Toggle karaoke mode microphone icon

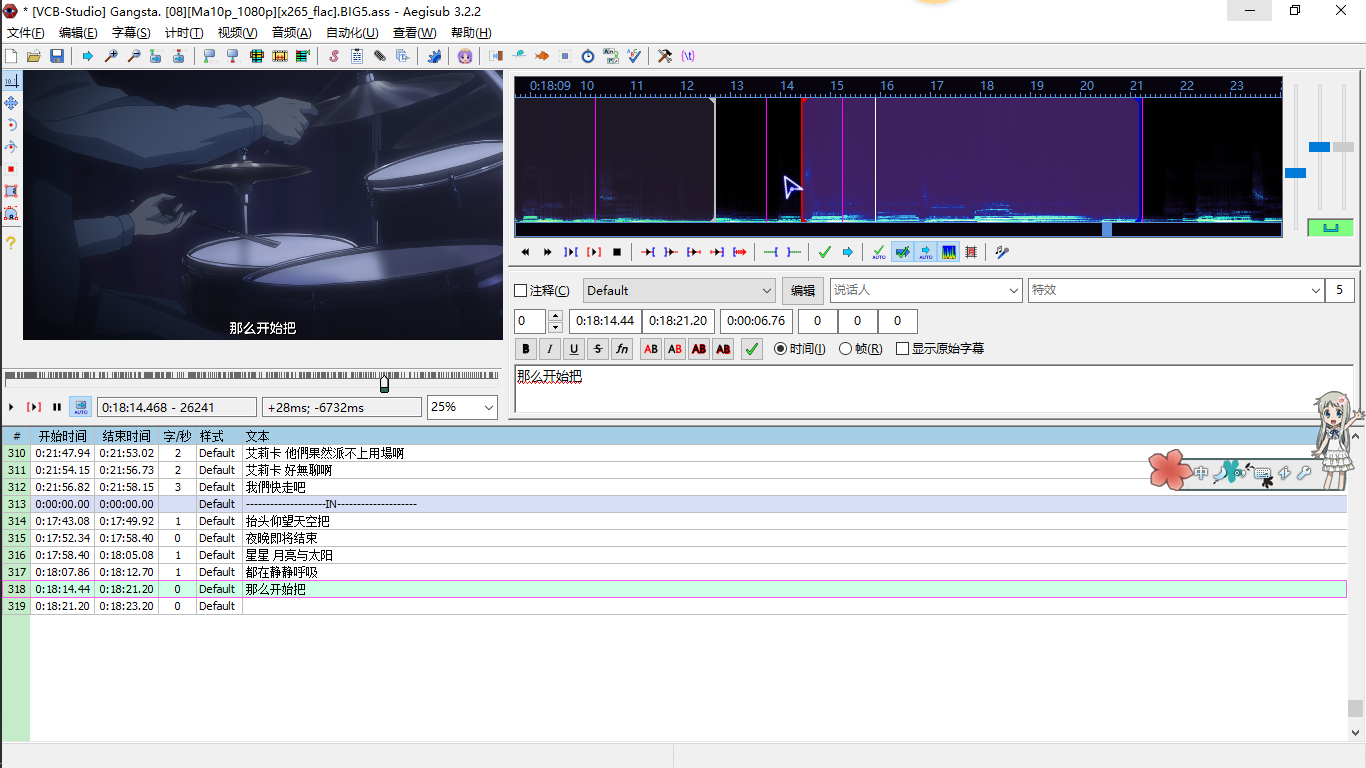click(x=1002, y=252)
